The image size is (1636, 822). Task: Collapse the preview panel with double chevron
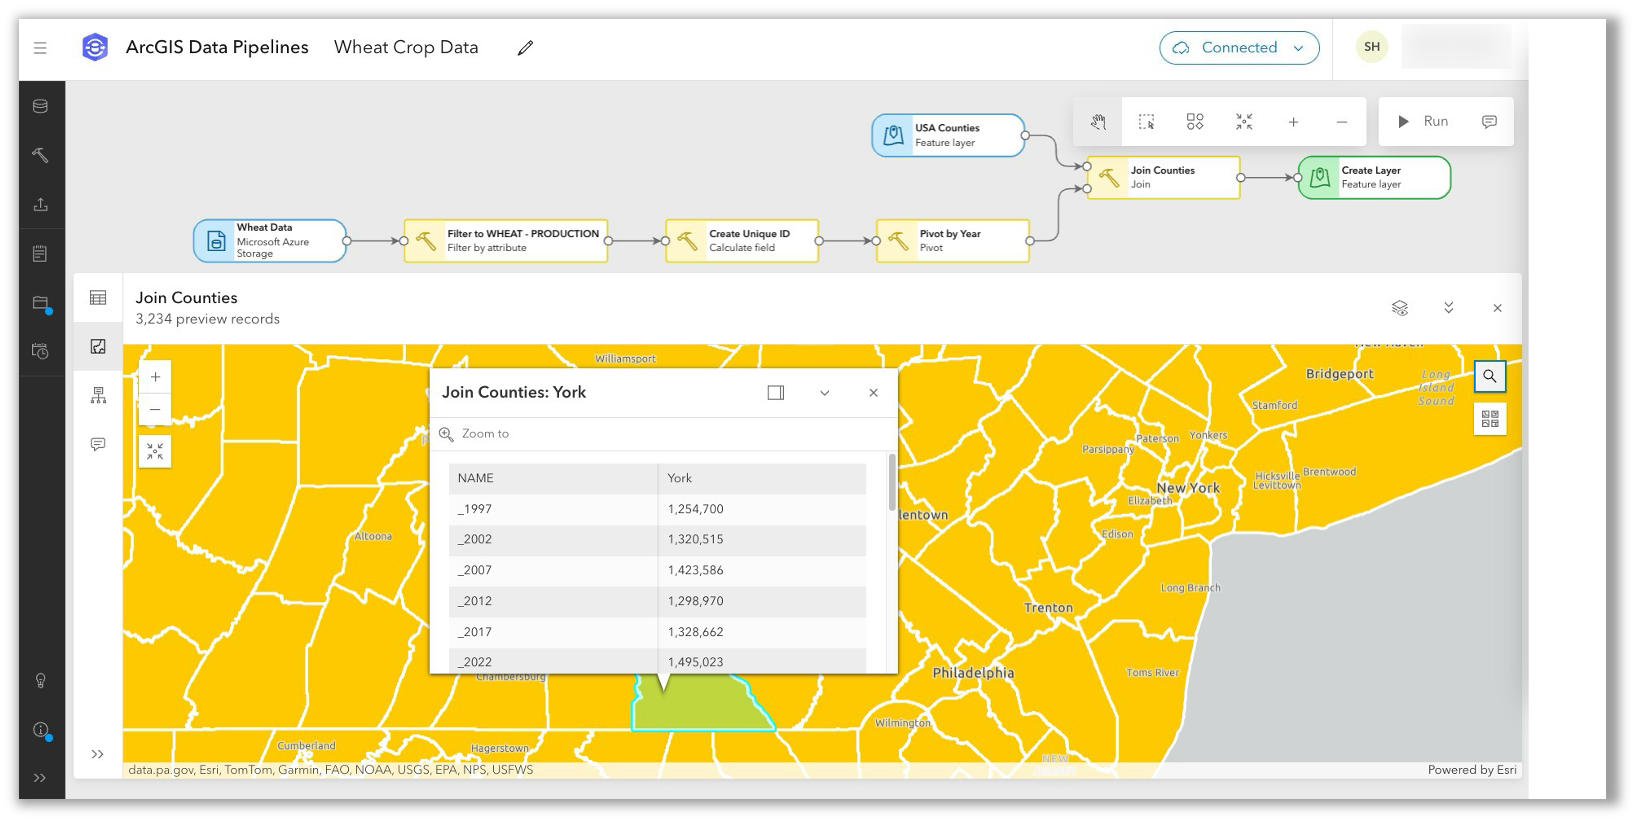[x=1449, y=308]
